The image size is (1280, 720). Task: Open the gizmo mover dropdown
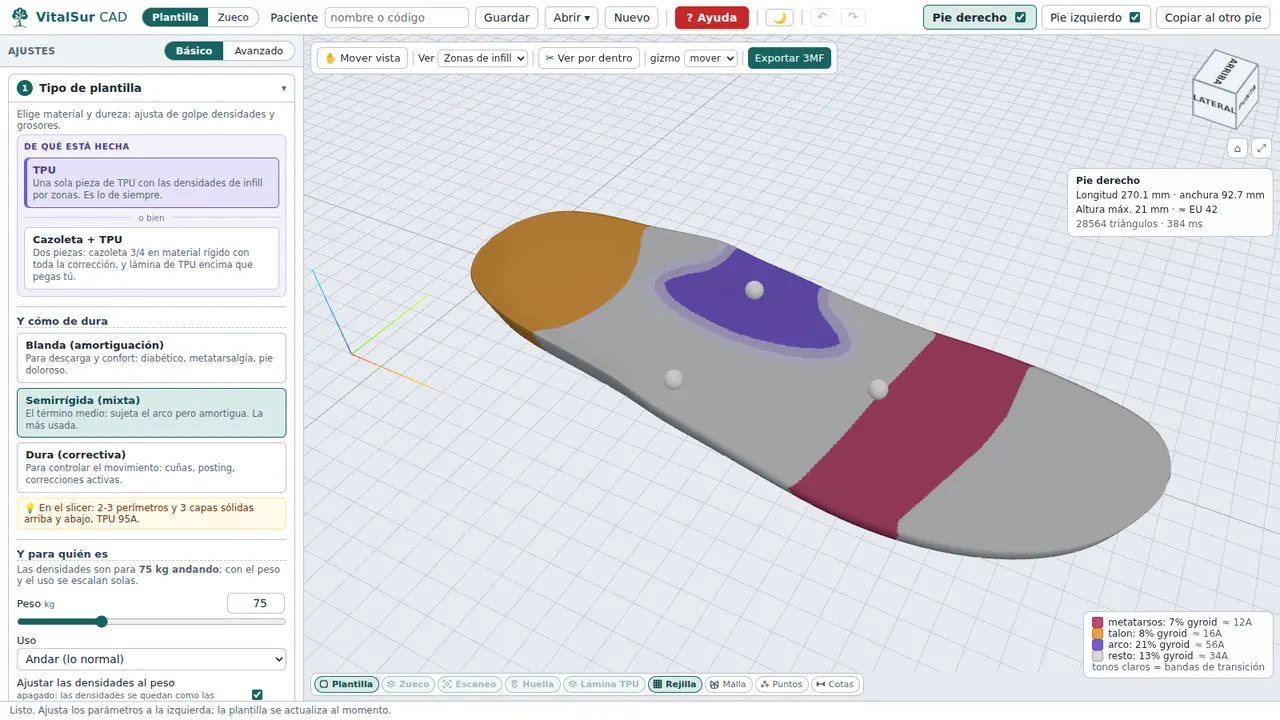coord(711,58)
